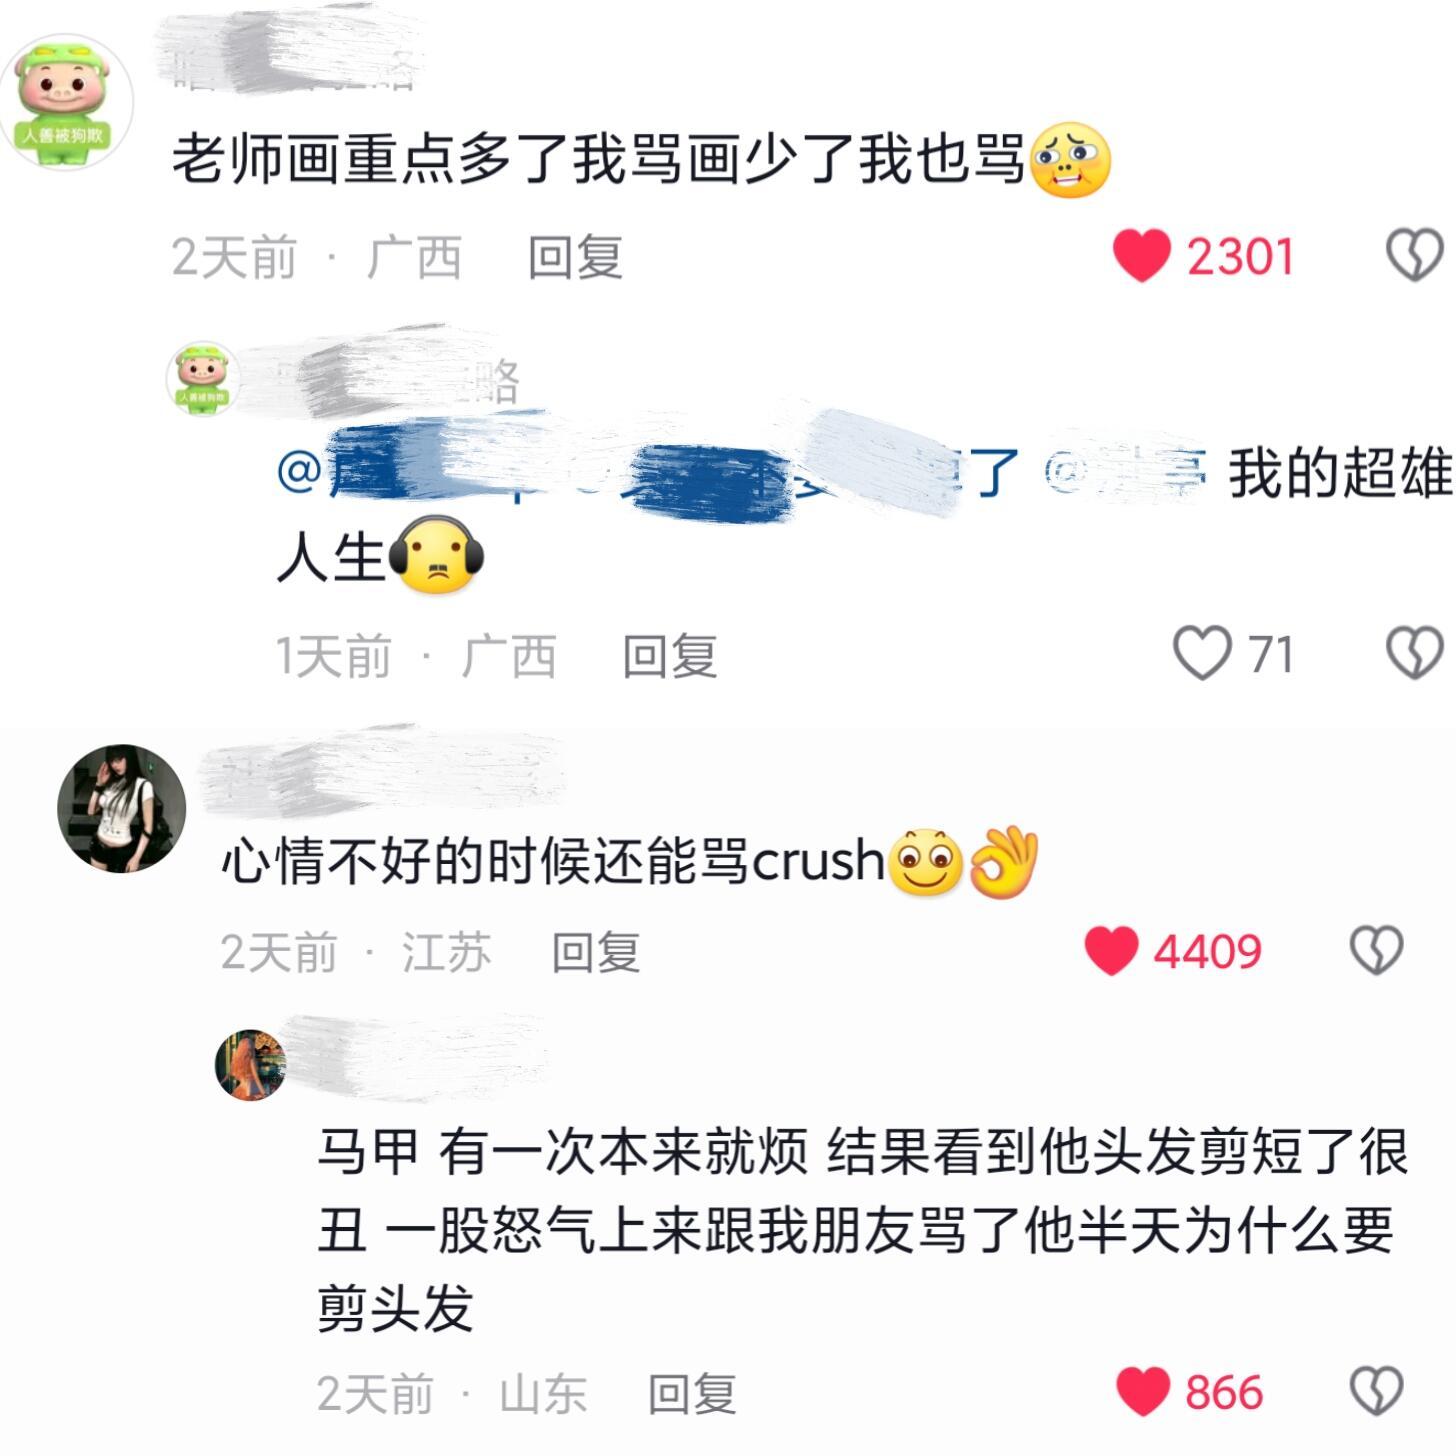
Task: Dislike the teacher highlights comment via broken heart
Action: coord(1414,256)
